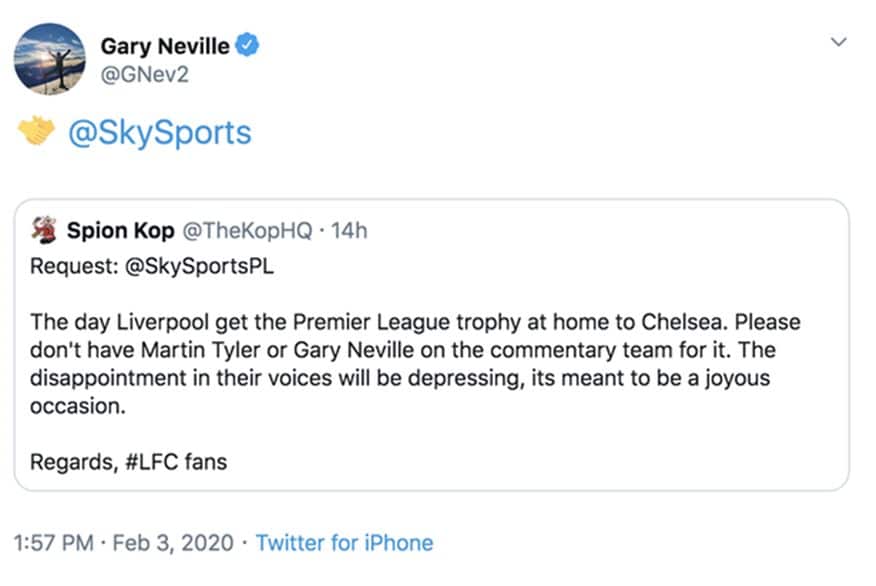The image size is (876, 586).
Task: Click the Feb 3, 2020 date
Action: 173,543
